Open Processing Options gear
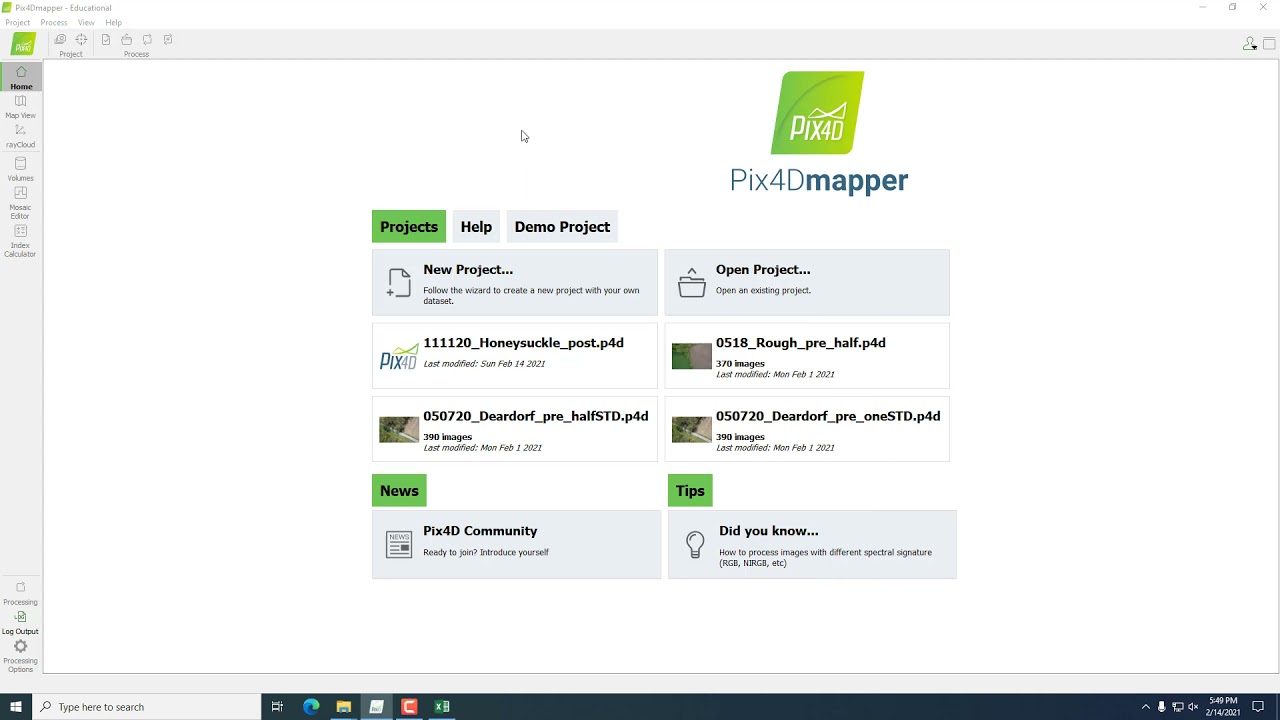 coord(20,655)
